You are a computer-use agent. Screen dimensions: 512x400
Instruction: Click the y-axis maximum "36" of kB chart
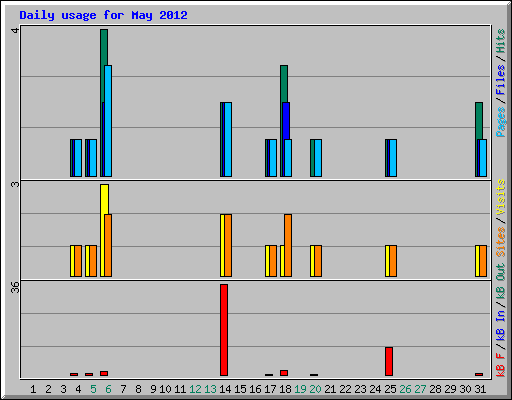pos(15,287)
